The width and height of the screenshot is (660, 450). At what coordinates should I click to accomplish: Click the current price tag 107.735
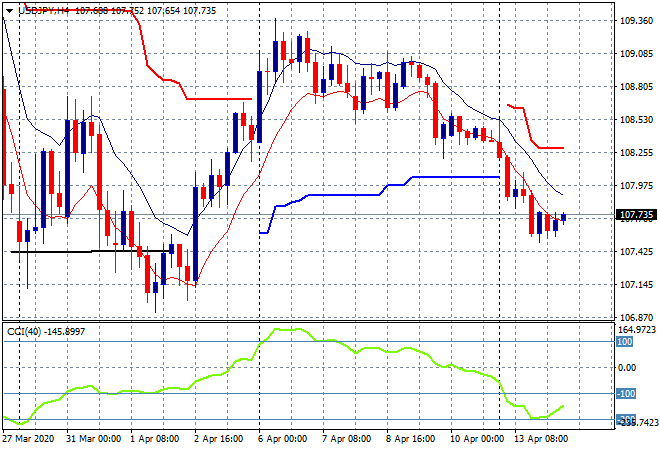636,215
